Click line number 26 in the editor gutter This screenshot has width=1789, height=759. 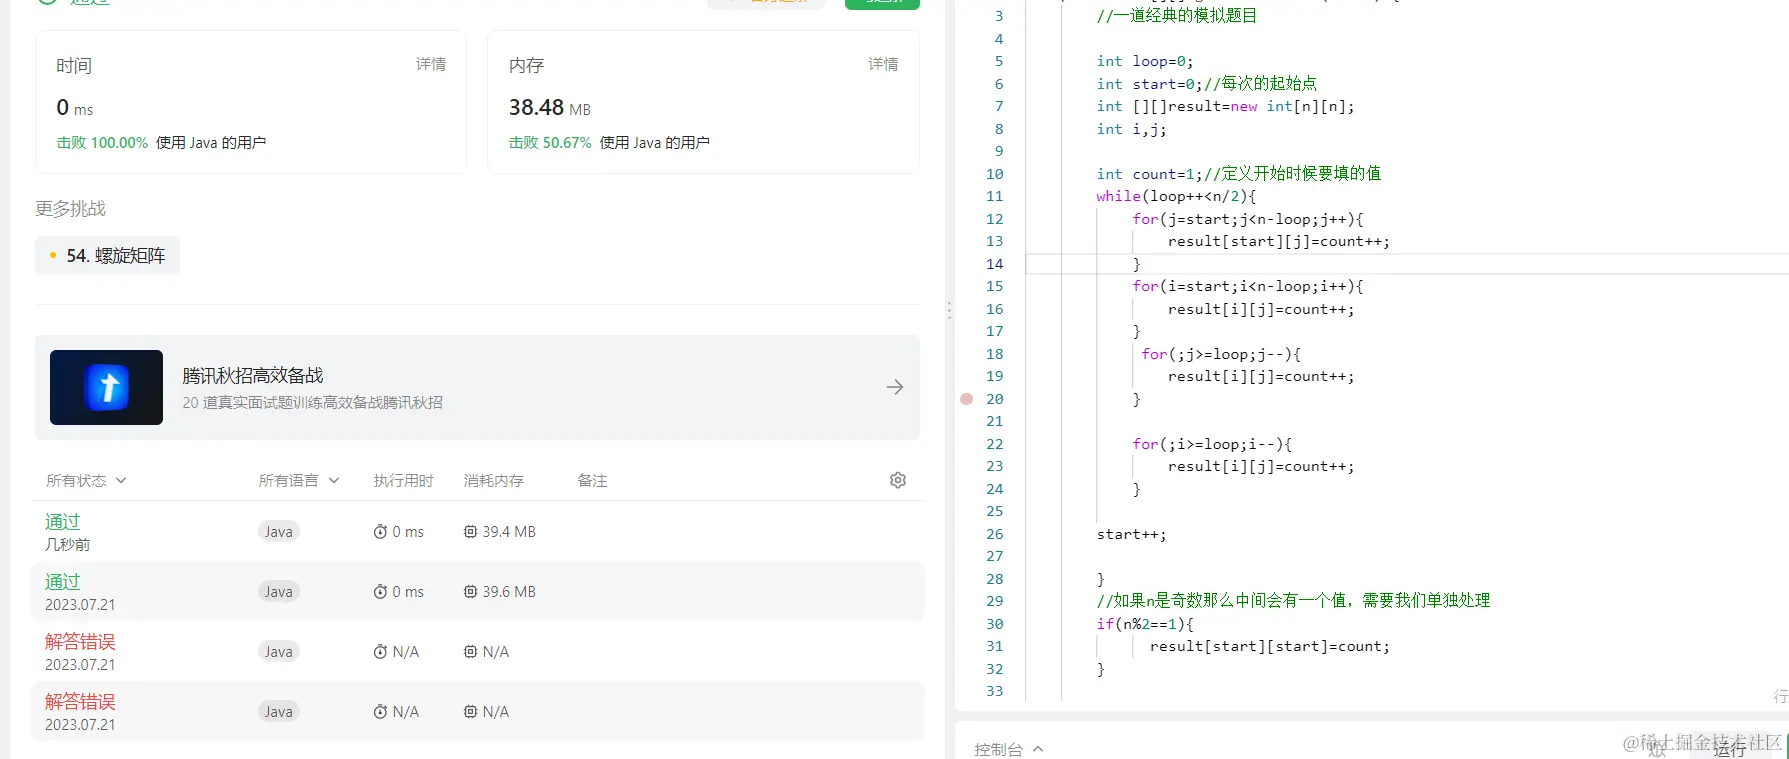[x=994, y=534]
